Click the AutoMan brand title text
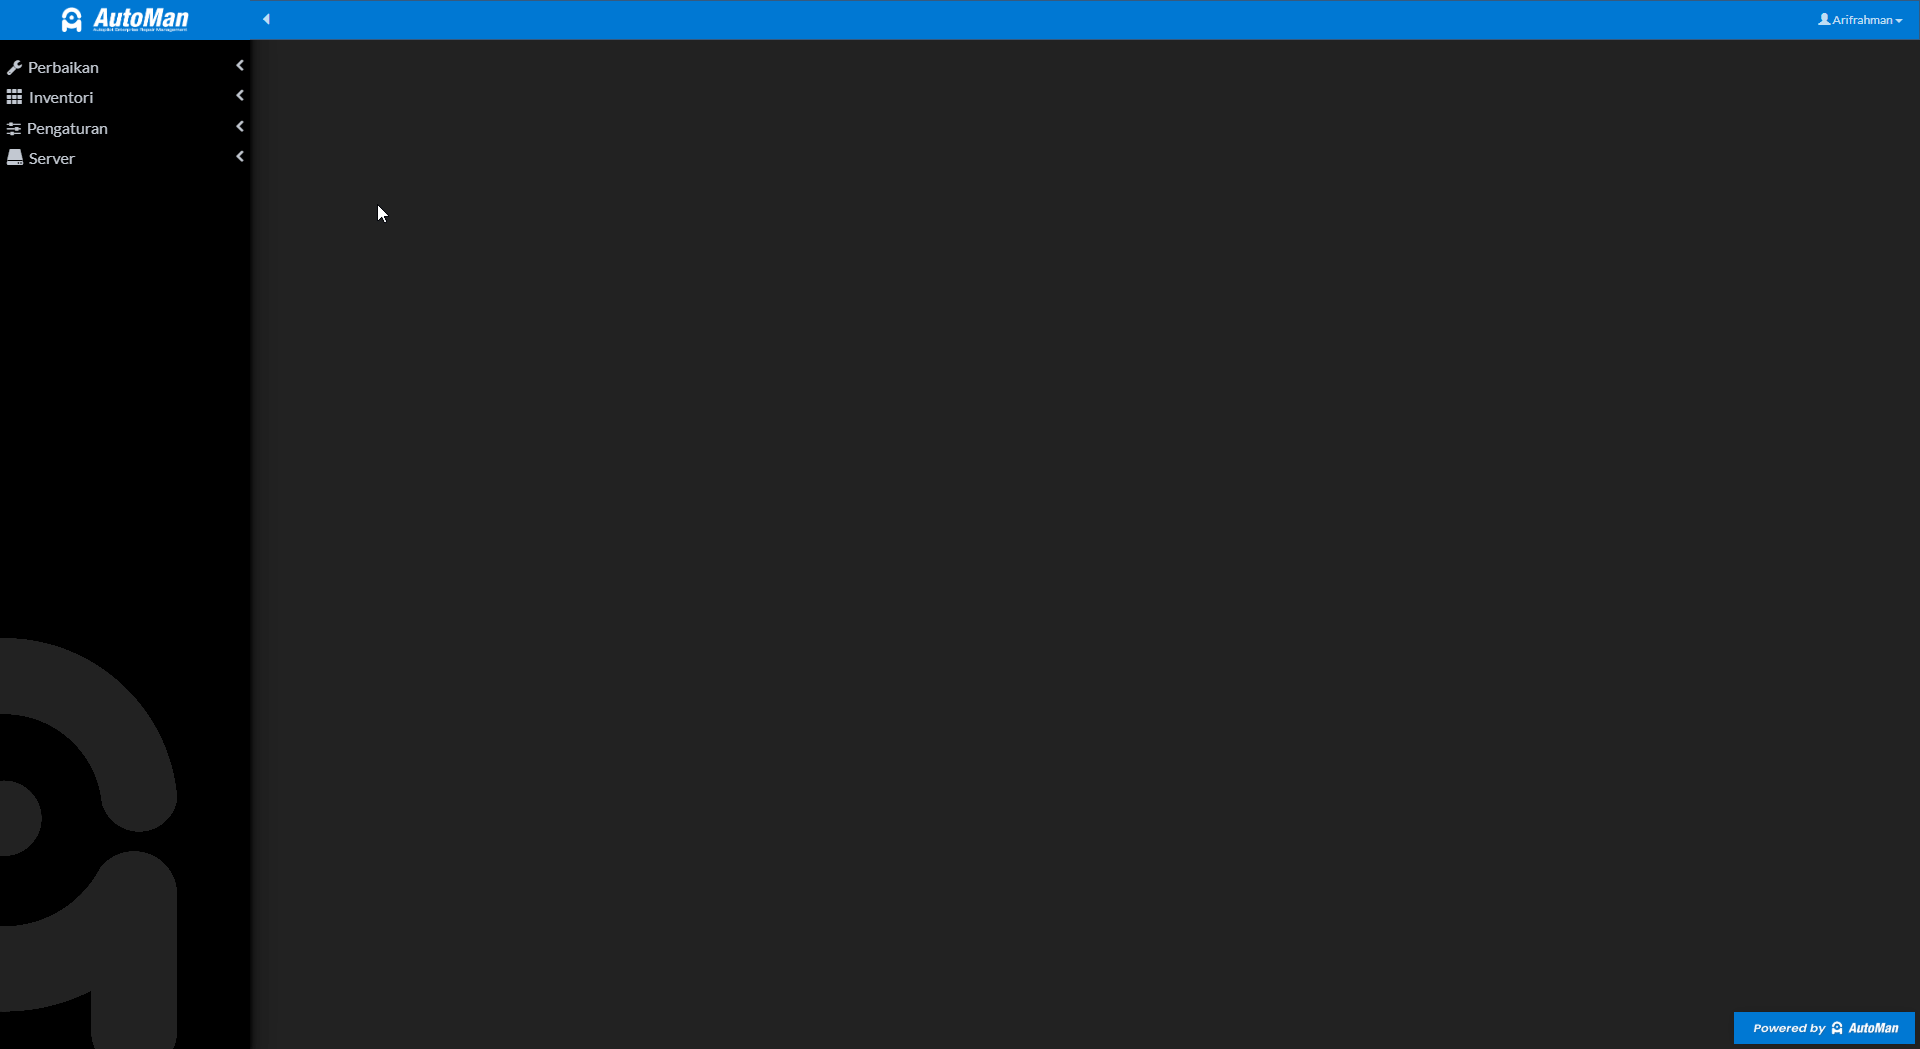1920x1049 pixels. pyautogui.click(x=141, y=18)
